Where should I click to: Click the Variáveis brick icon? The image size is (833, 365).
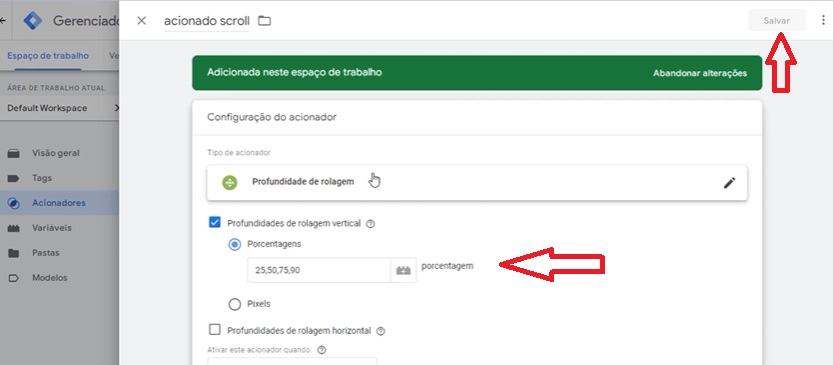pyautogui.click(x=14, y=228)
